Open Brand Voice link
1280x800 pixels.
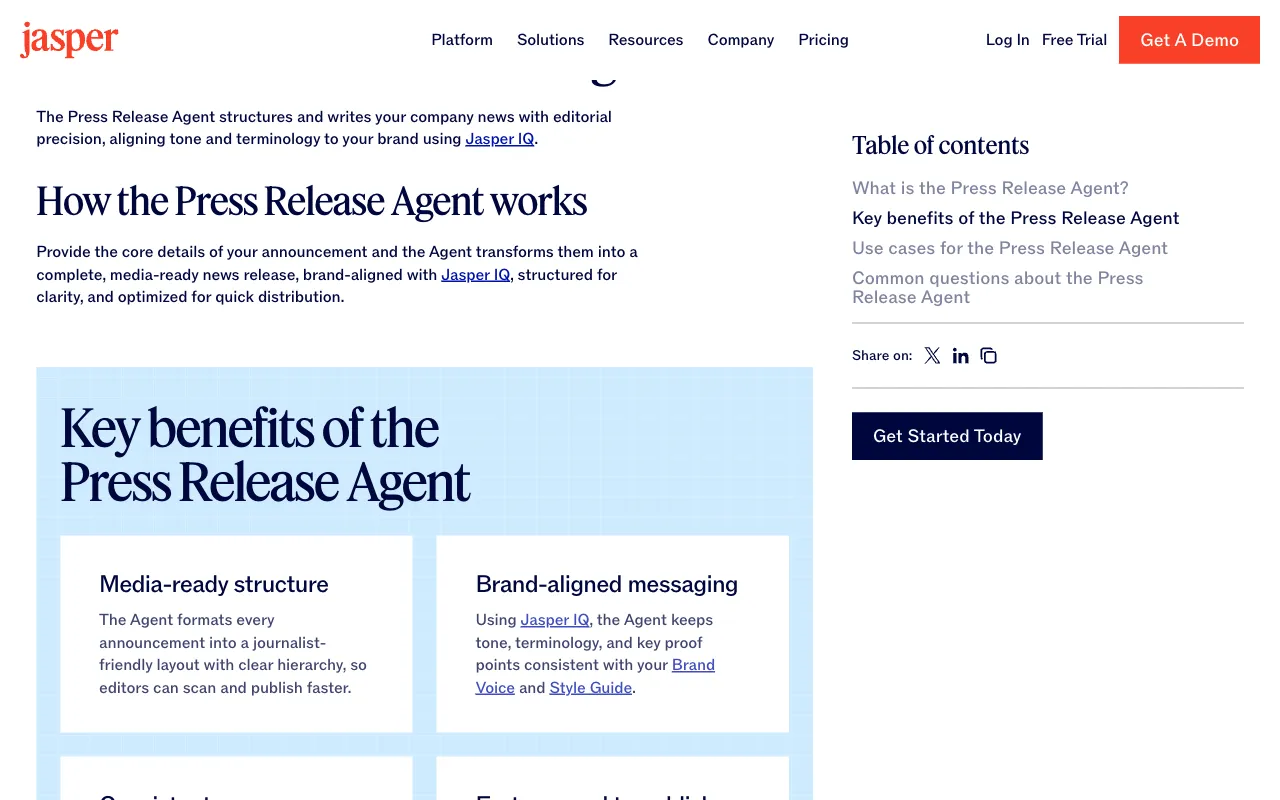693,665
